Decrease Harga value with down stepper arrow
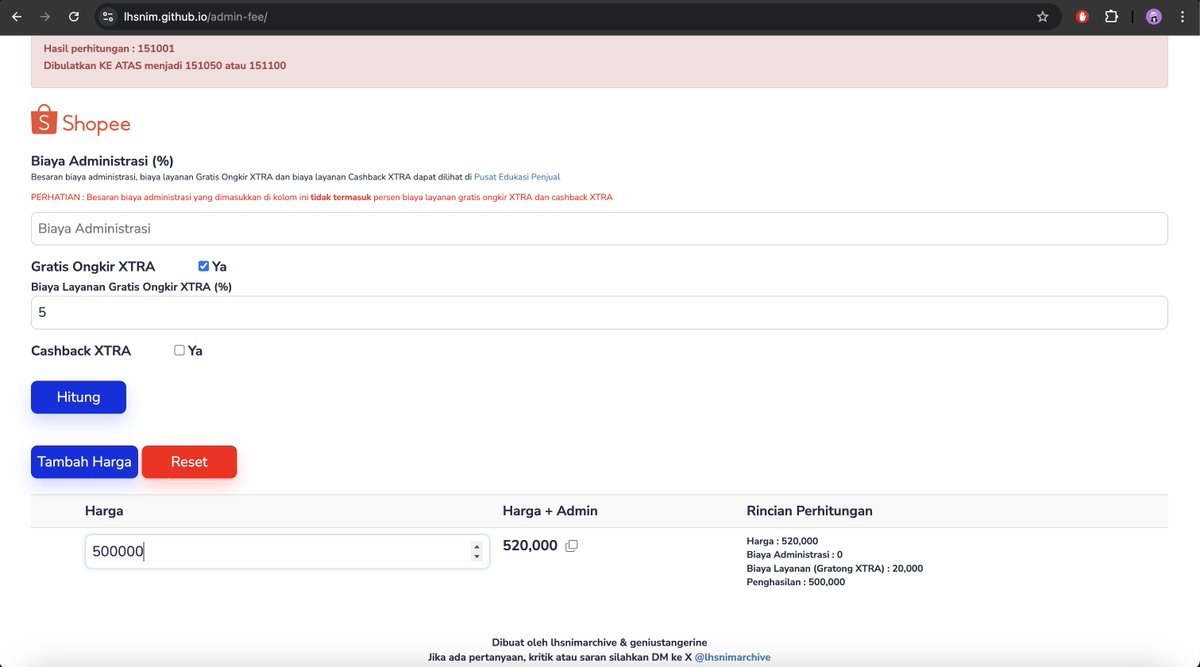 [477, 556]
